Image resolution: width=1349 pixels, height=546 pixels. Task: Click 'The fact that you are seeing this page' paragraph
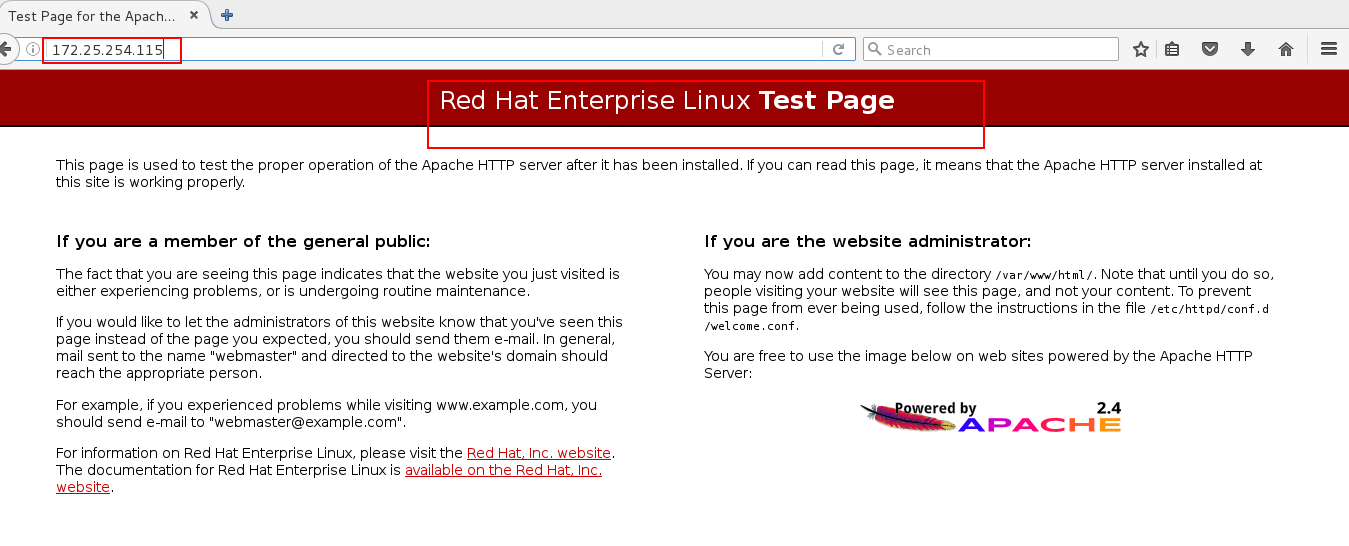pyautogui.click(x=338, y=282)
